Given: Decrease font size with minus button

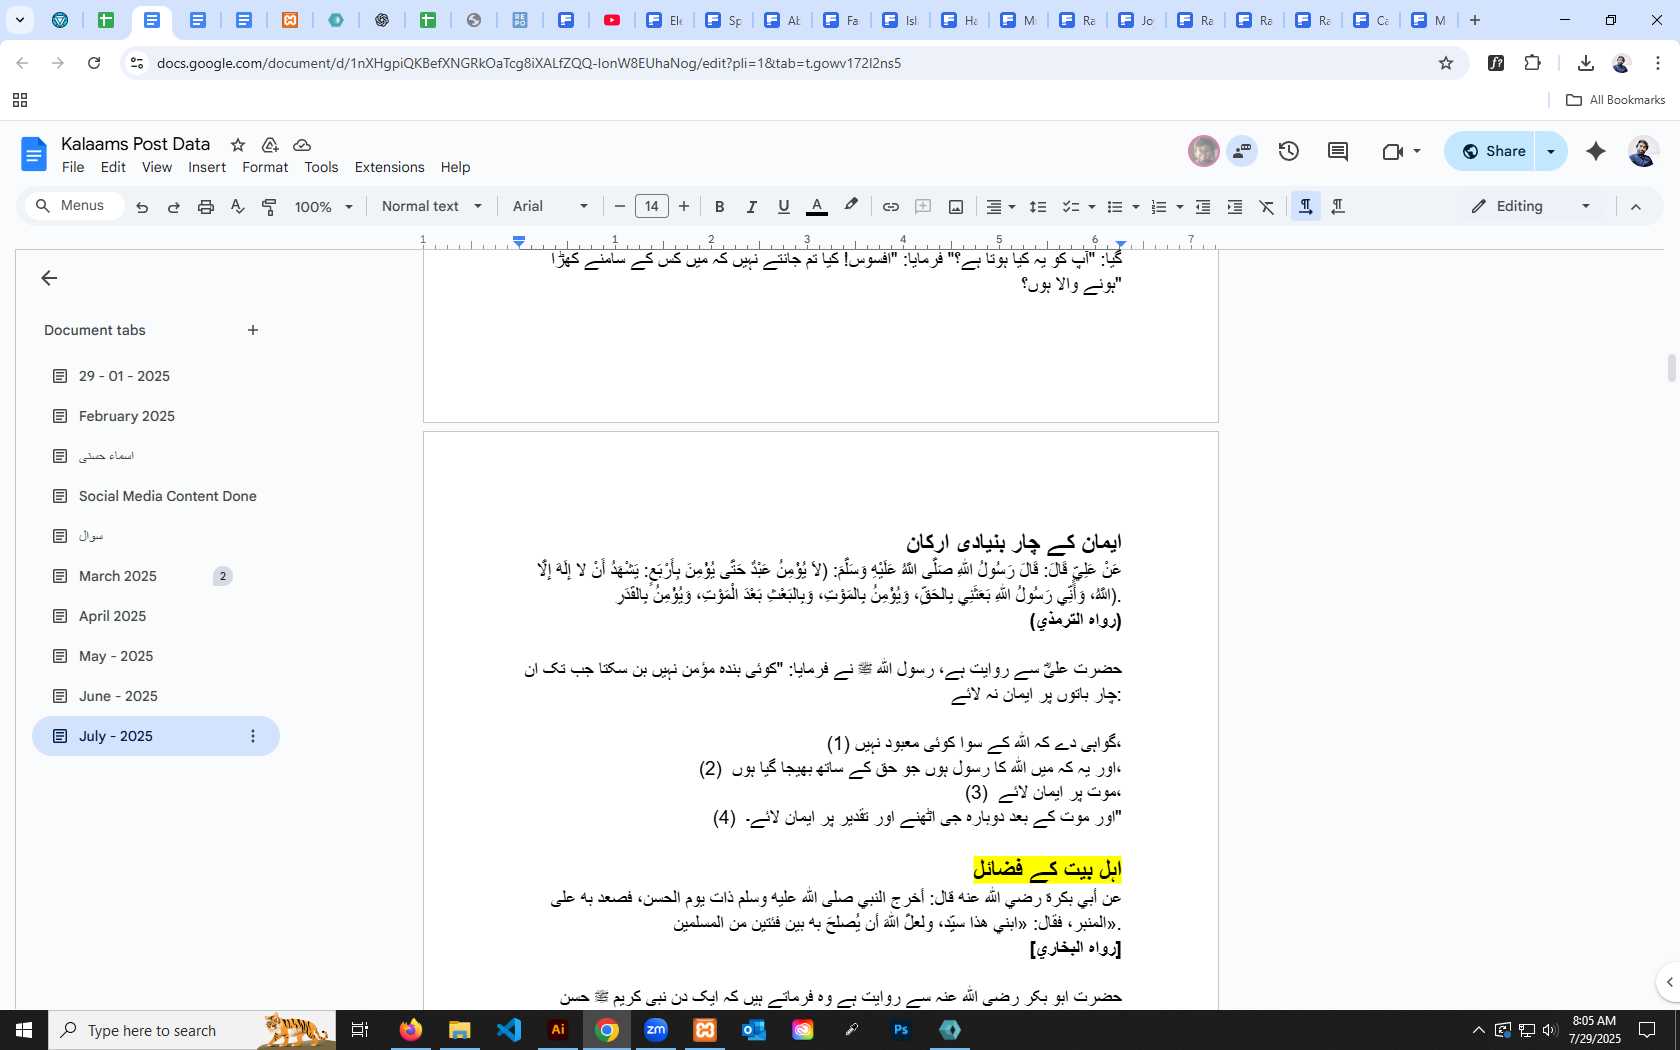Looking at the screenshot, I should 620,207.
